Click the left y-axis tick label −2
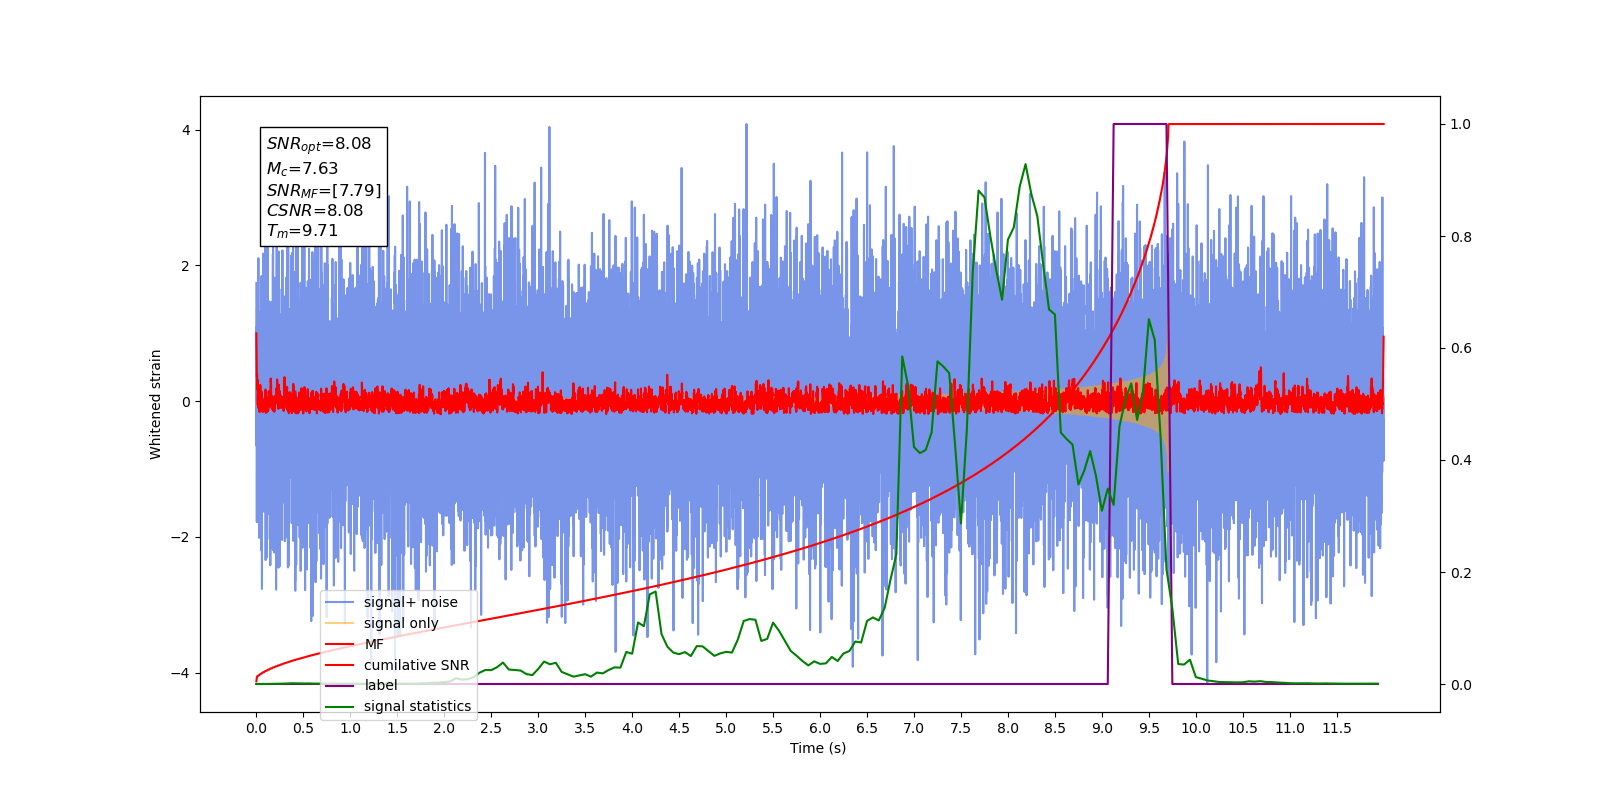 (x=182, y=537)
